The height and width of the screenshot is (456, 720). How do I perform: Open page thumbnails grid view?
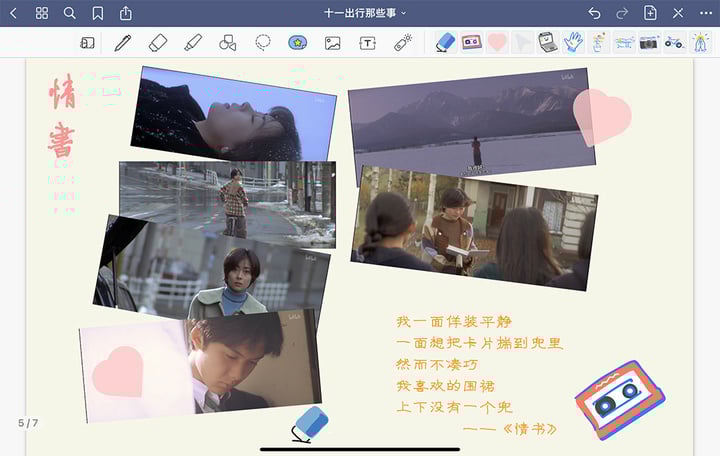pos(41,13)
